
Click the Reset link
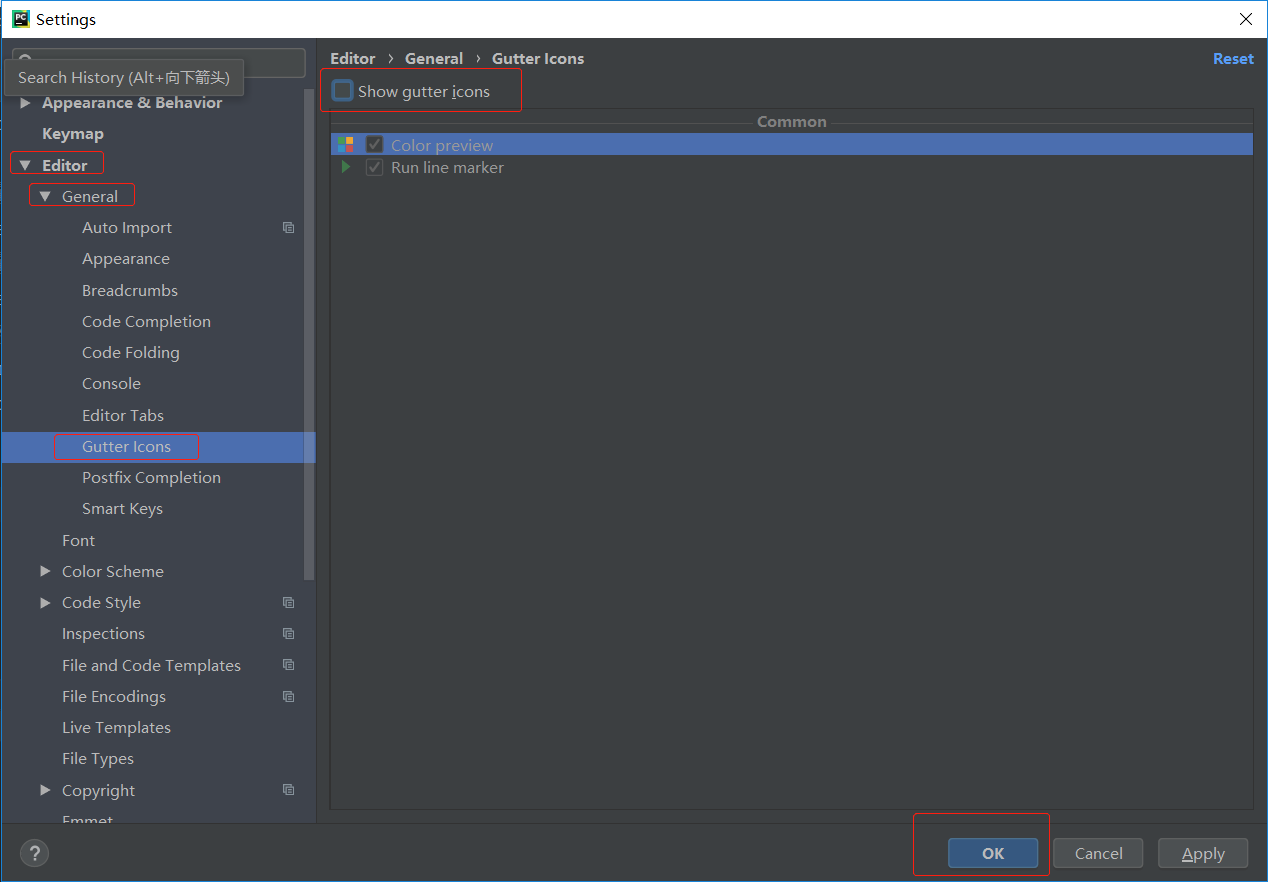coord(1233,58)
